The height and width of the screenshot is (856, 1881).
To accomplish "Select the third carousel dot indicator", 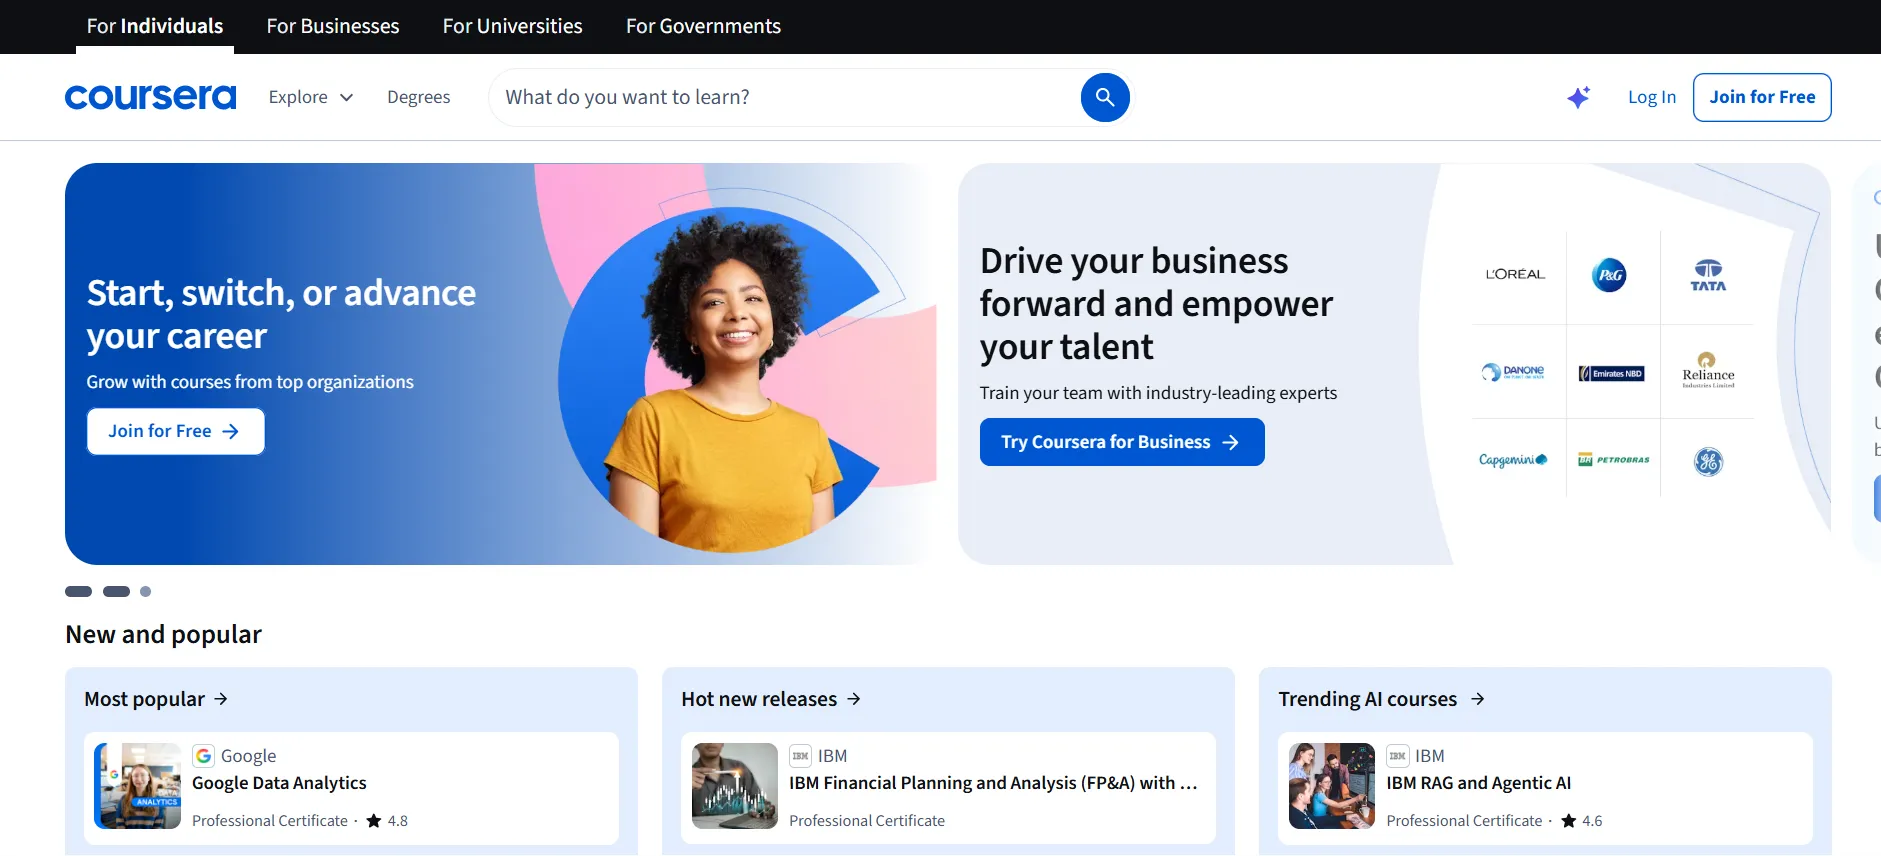I will (x=146, y=591).
